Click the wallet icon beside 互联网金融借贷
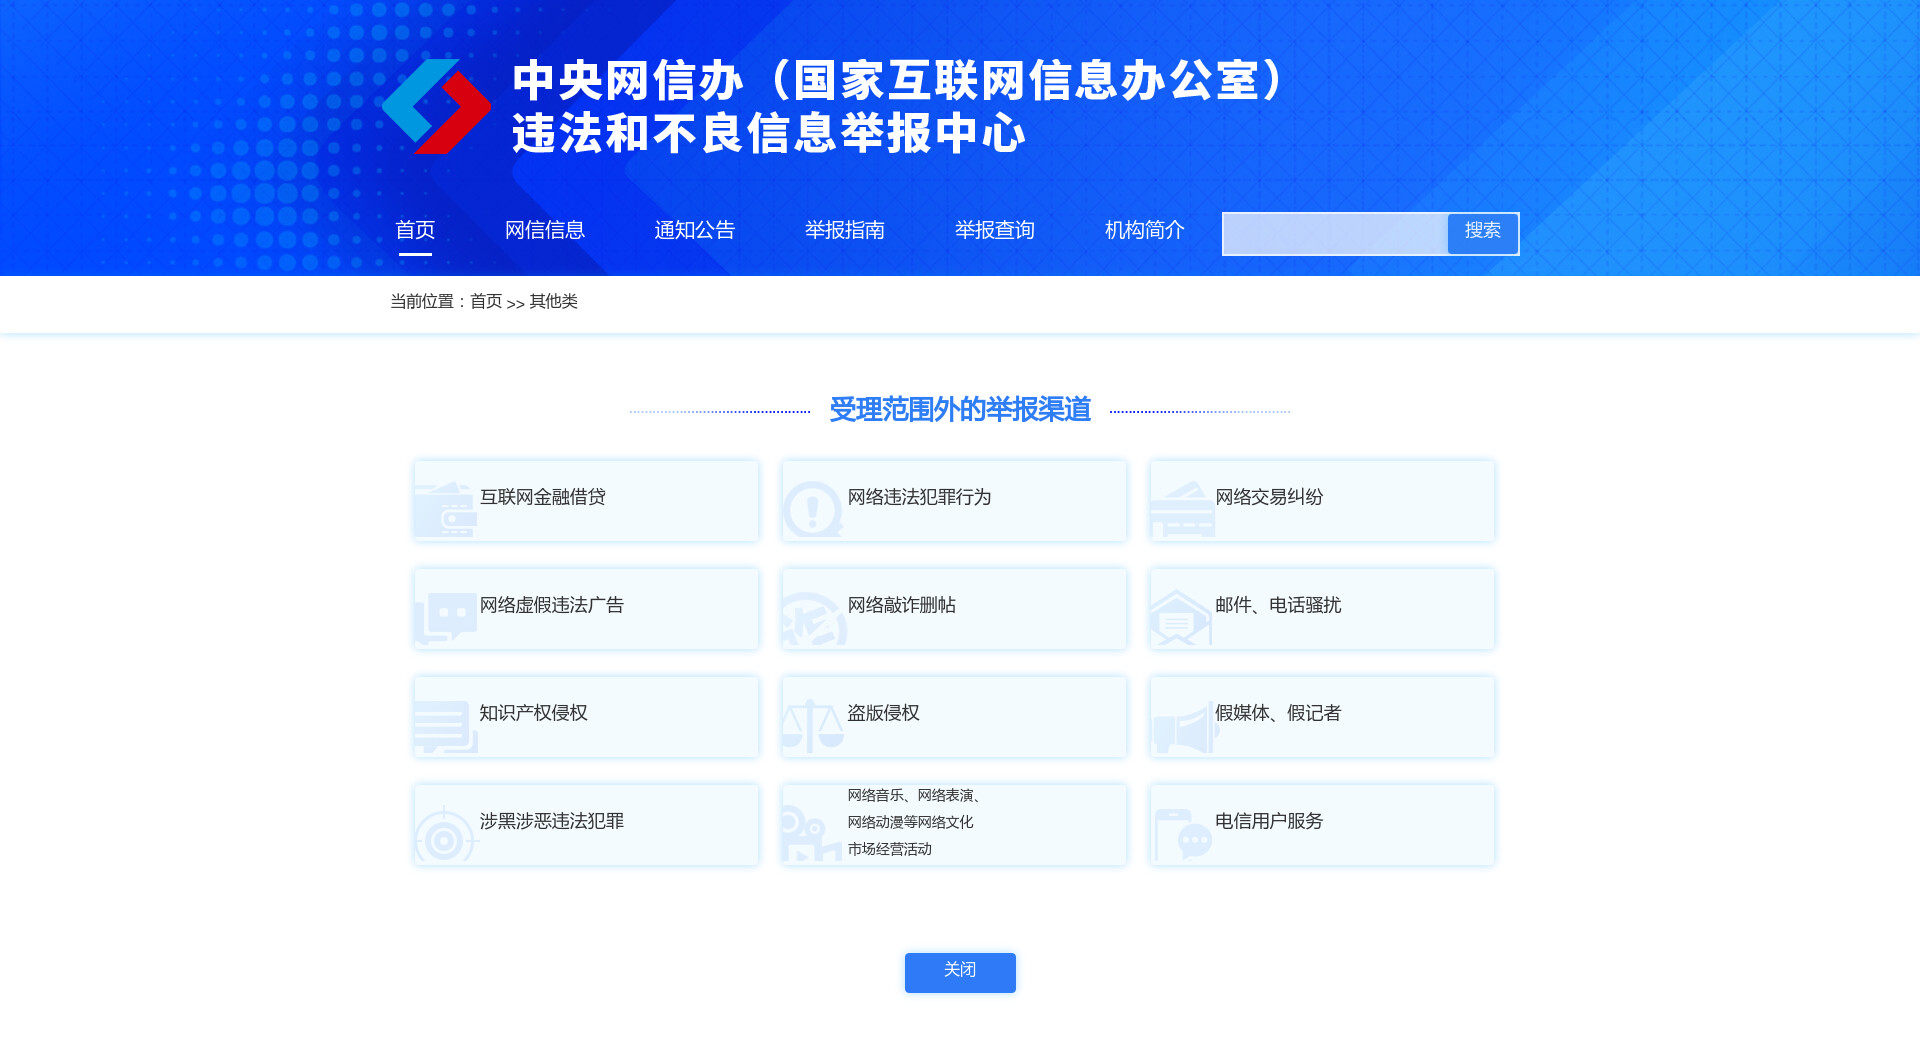 click(x=445, y=510)
